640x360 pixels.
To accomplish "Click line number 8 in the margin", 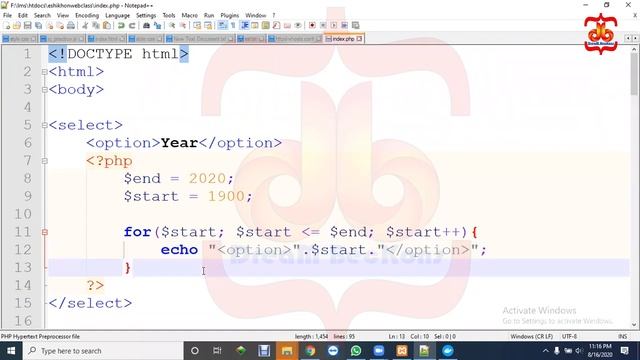I will 27,178.
